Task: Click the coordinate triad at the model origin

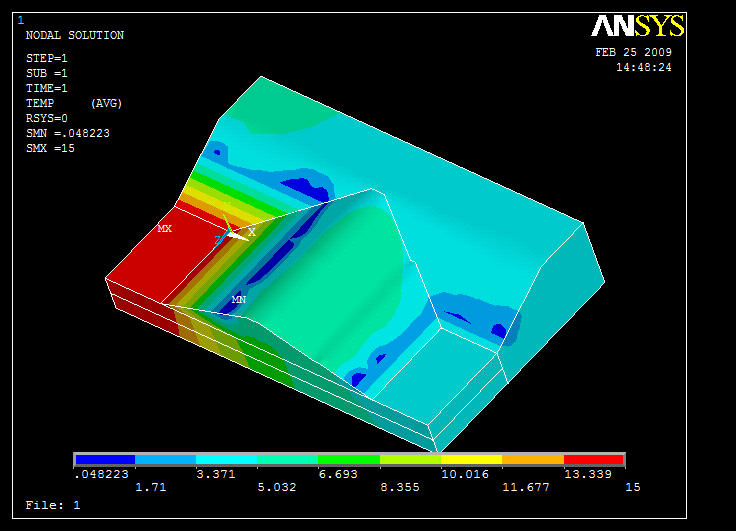Action: tap(229, 233)
